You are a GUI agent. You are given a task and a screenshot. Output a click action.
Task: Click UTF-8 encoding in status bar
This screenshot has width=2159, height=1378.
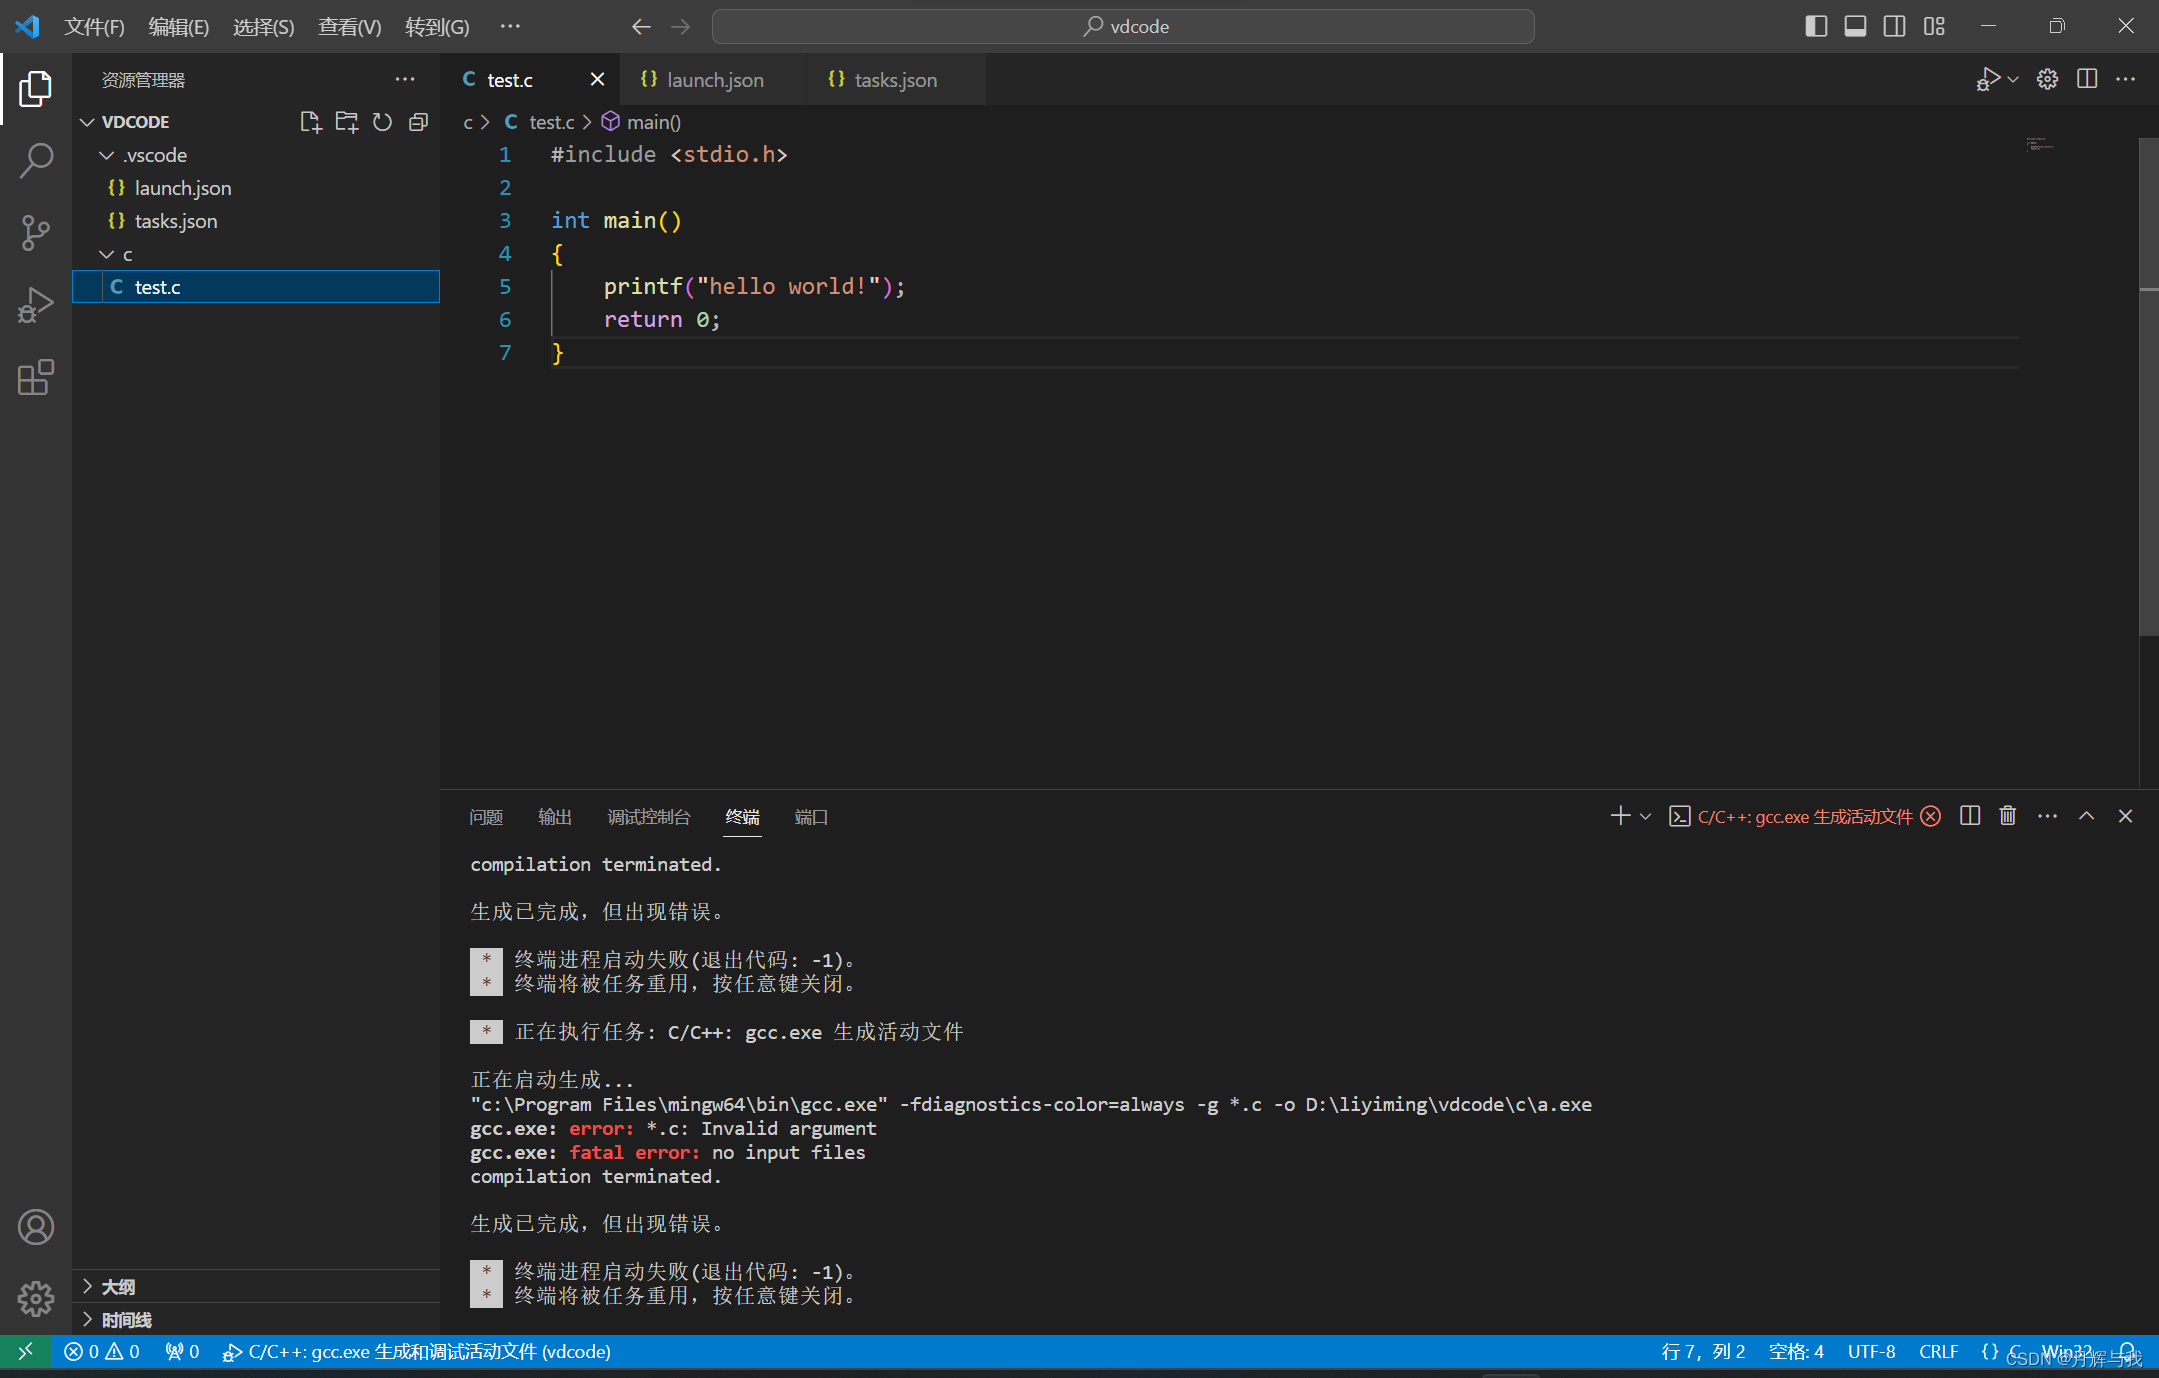click(1871, 1351)
